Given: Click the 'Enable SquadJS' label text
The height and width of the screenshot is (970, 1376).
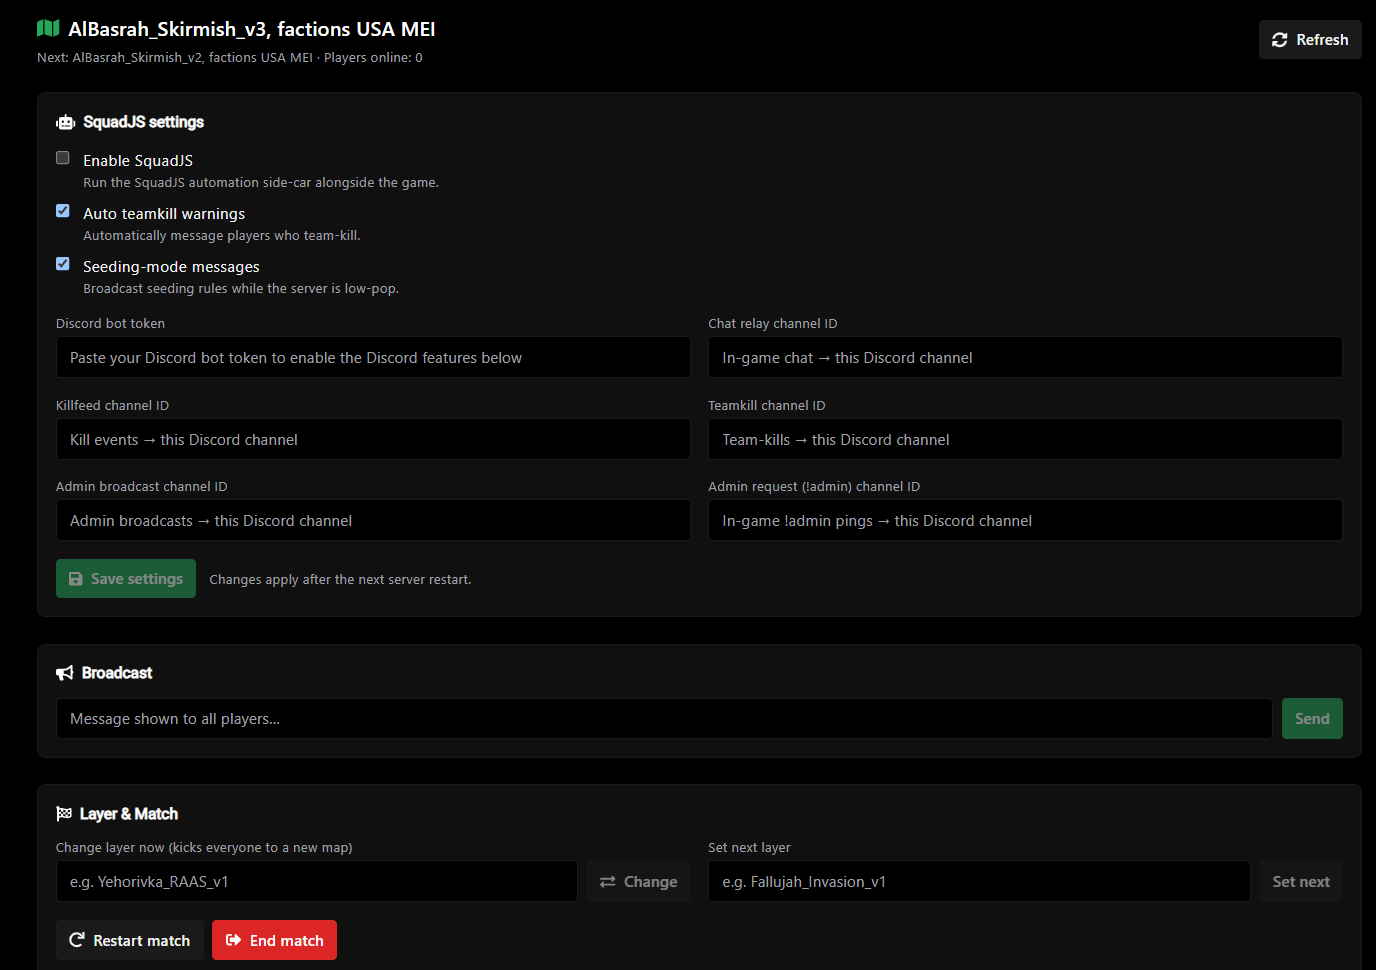Looking at the screenshot, I should tap(138, 161).
